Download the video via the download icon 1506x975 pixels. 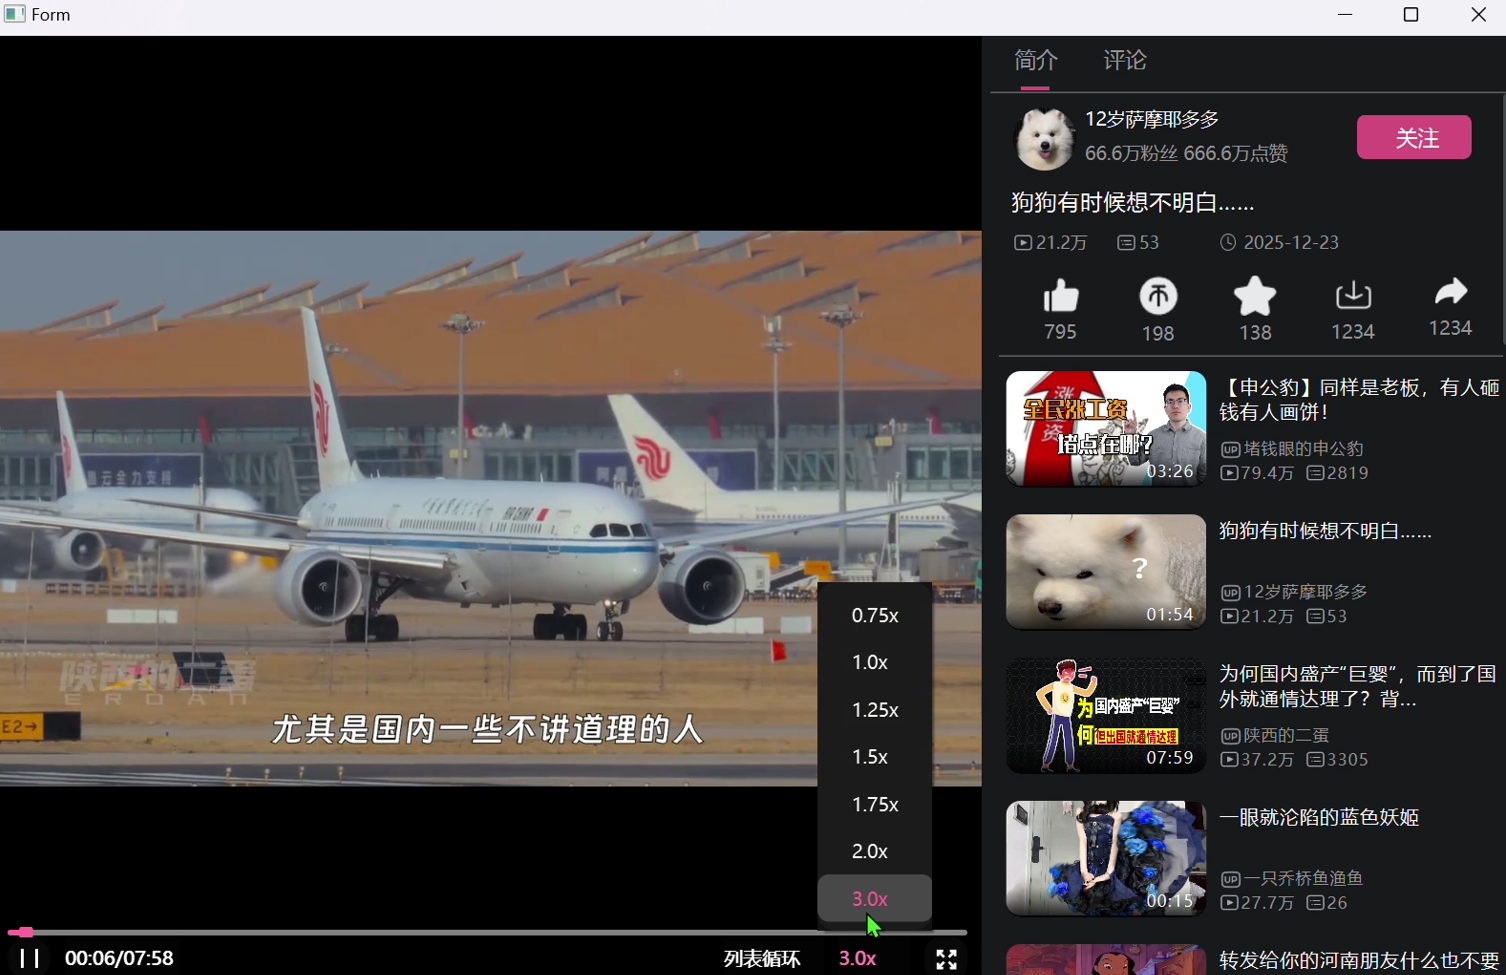(x=1353, y=296)
